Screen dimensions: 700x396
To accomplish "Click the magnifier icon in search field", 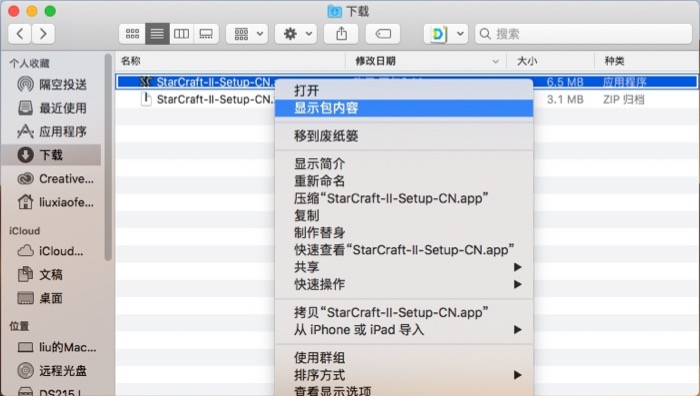I will pos(485,34).
